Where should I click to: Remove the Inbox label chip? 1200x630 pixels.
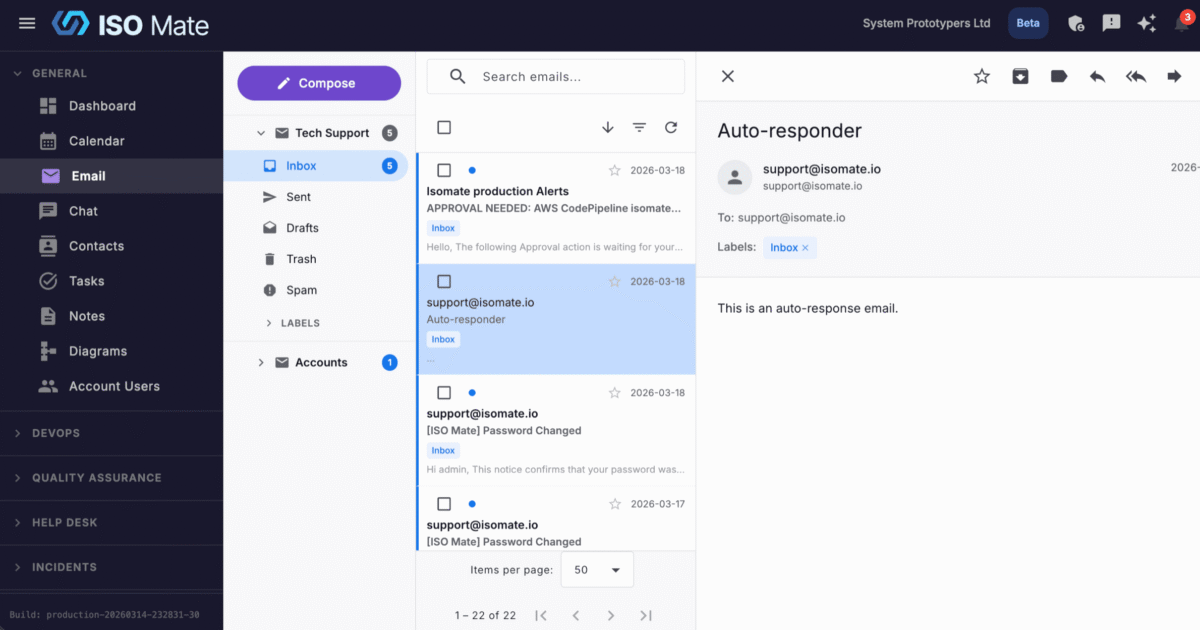pos(805,246)
